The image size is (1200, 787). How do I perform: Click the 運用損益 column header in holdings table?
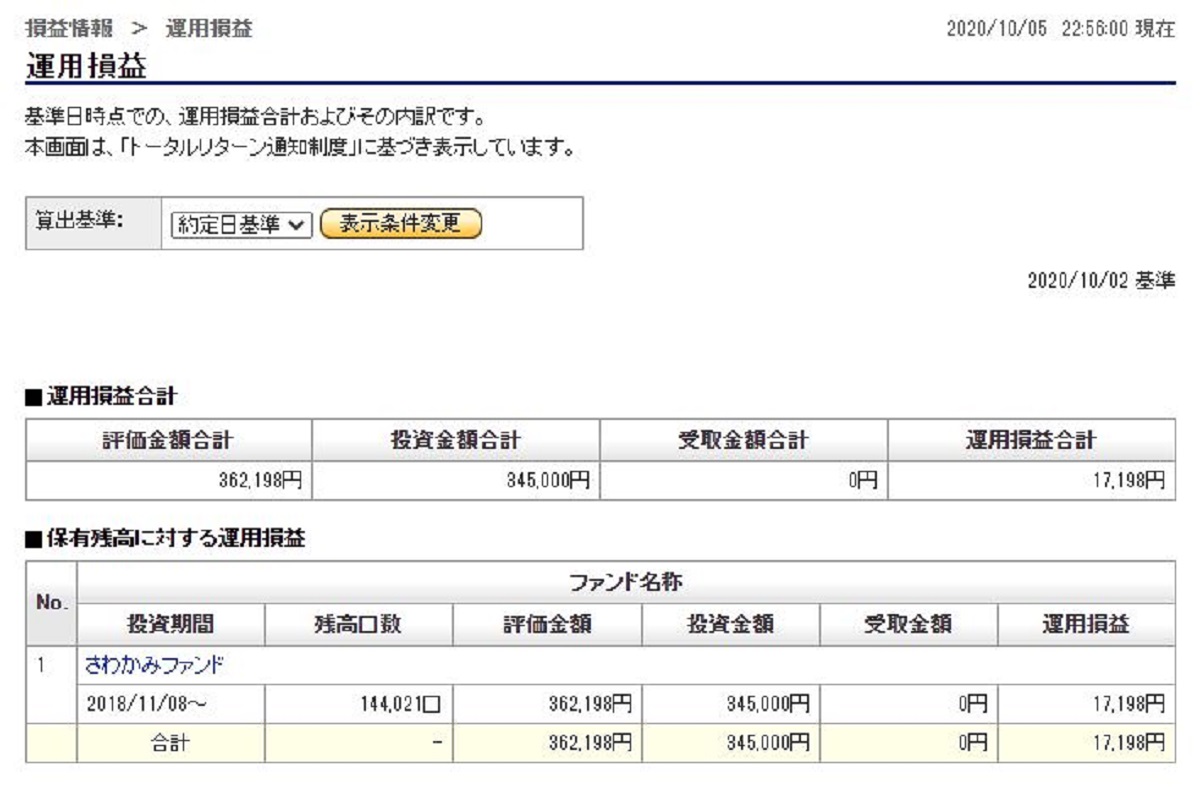pos(1086,625)
